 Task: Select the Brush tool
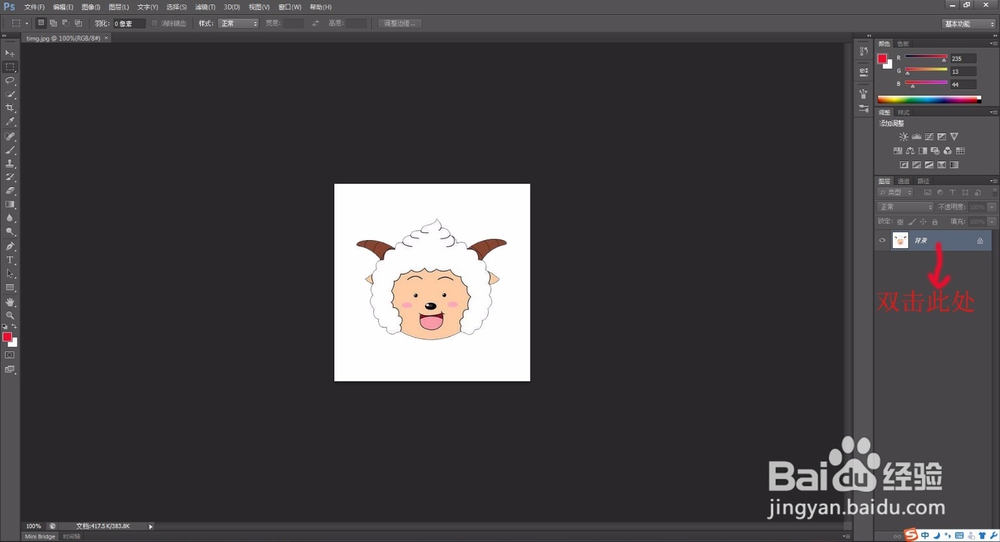tap(10, 150)
